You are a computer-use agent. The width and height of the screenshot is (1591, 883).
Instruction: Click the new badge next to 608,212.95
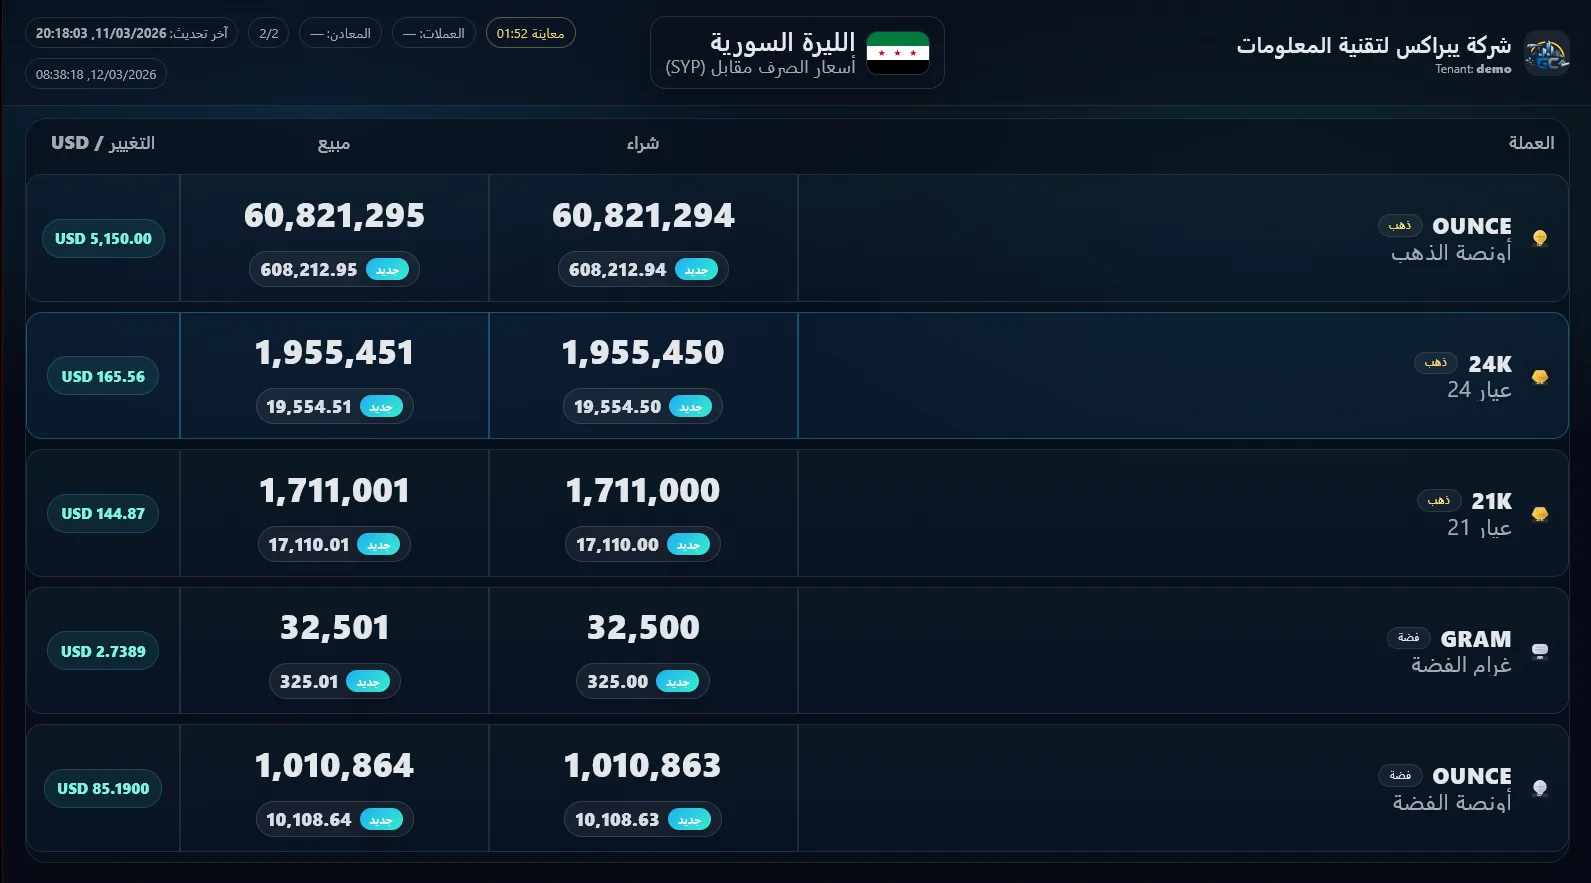[x=387, y=270]
